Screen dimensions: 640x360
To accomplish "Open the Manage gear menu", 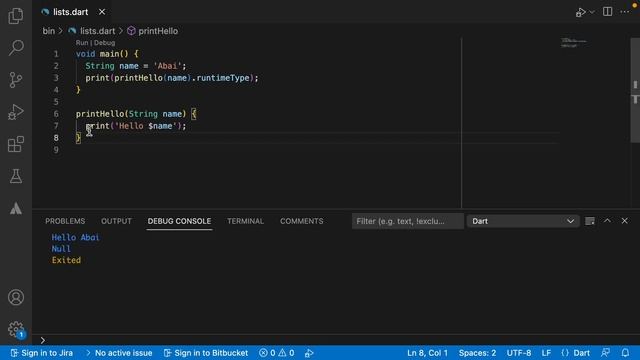I will click(x=16, y=329).
